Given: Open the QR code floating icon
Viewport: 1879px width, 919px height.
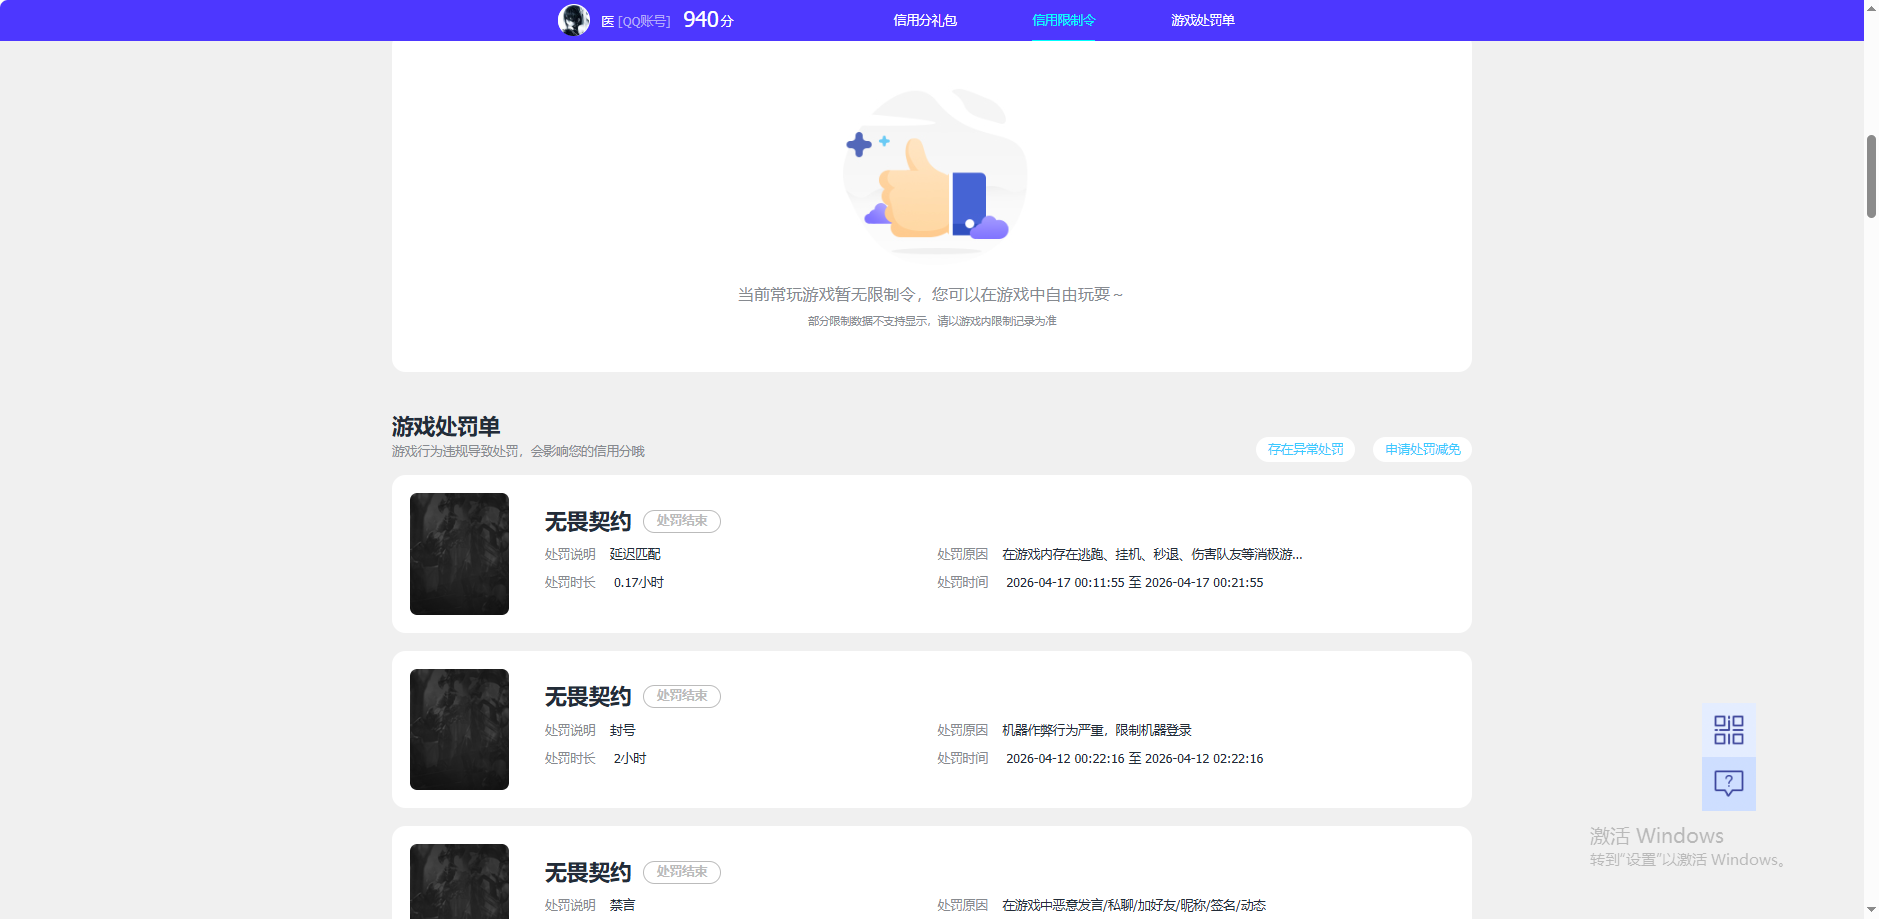Looking at the screenshot, I should click(1728, 730).
